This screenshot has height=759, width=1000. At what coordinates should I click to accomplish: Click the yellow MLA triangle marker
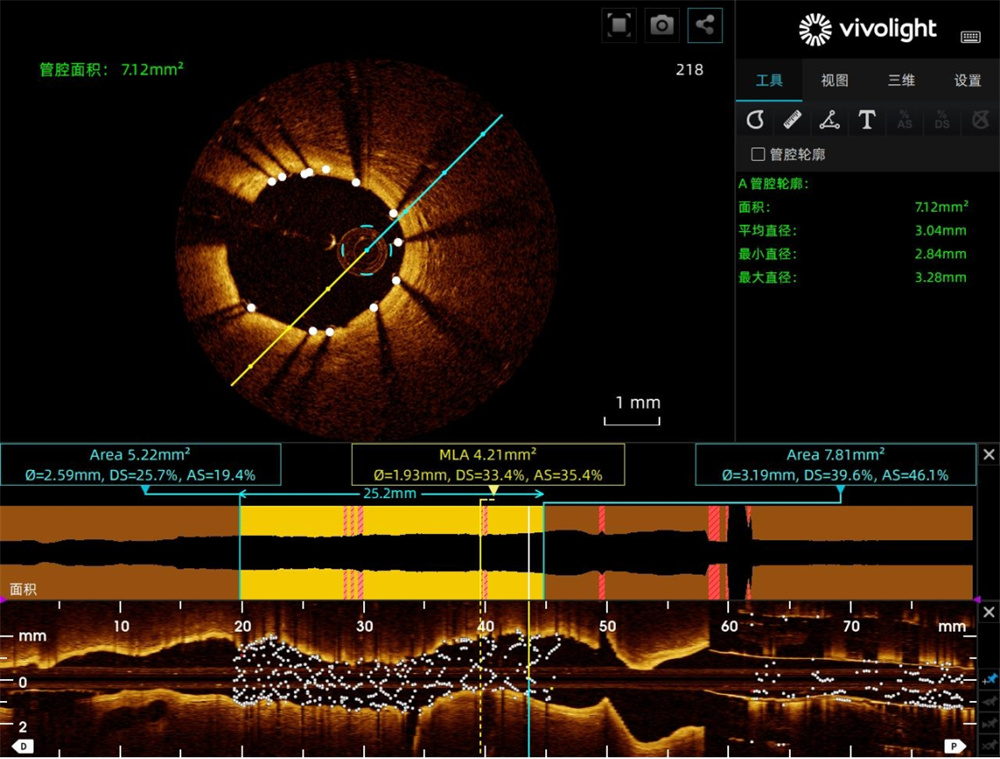(x=494, y=490)
